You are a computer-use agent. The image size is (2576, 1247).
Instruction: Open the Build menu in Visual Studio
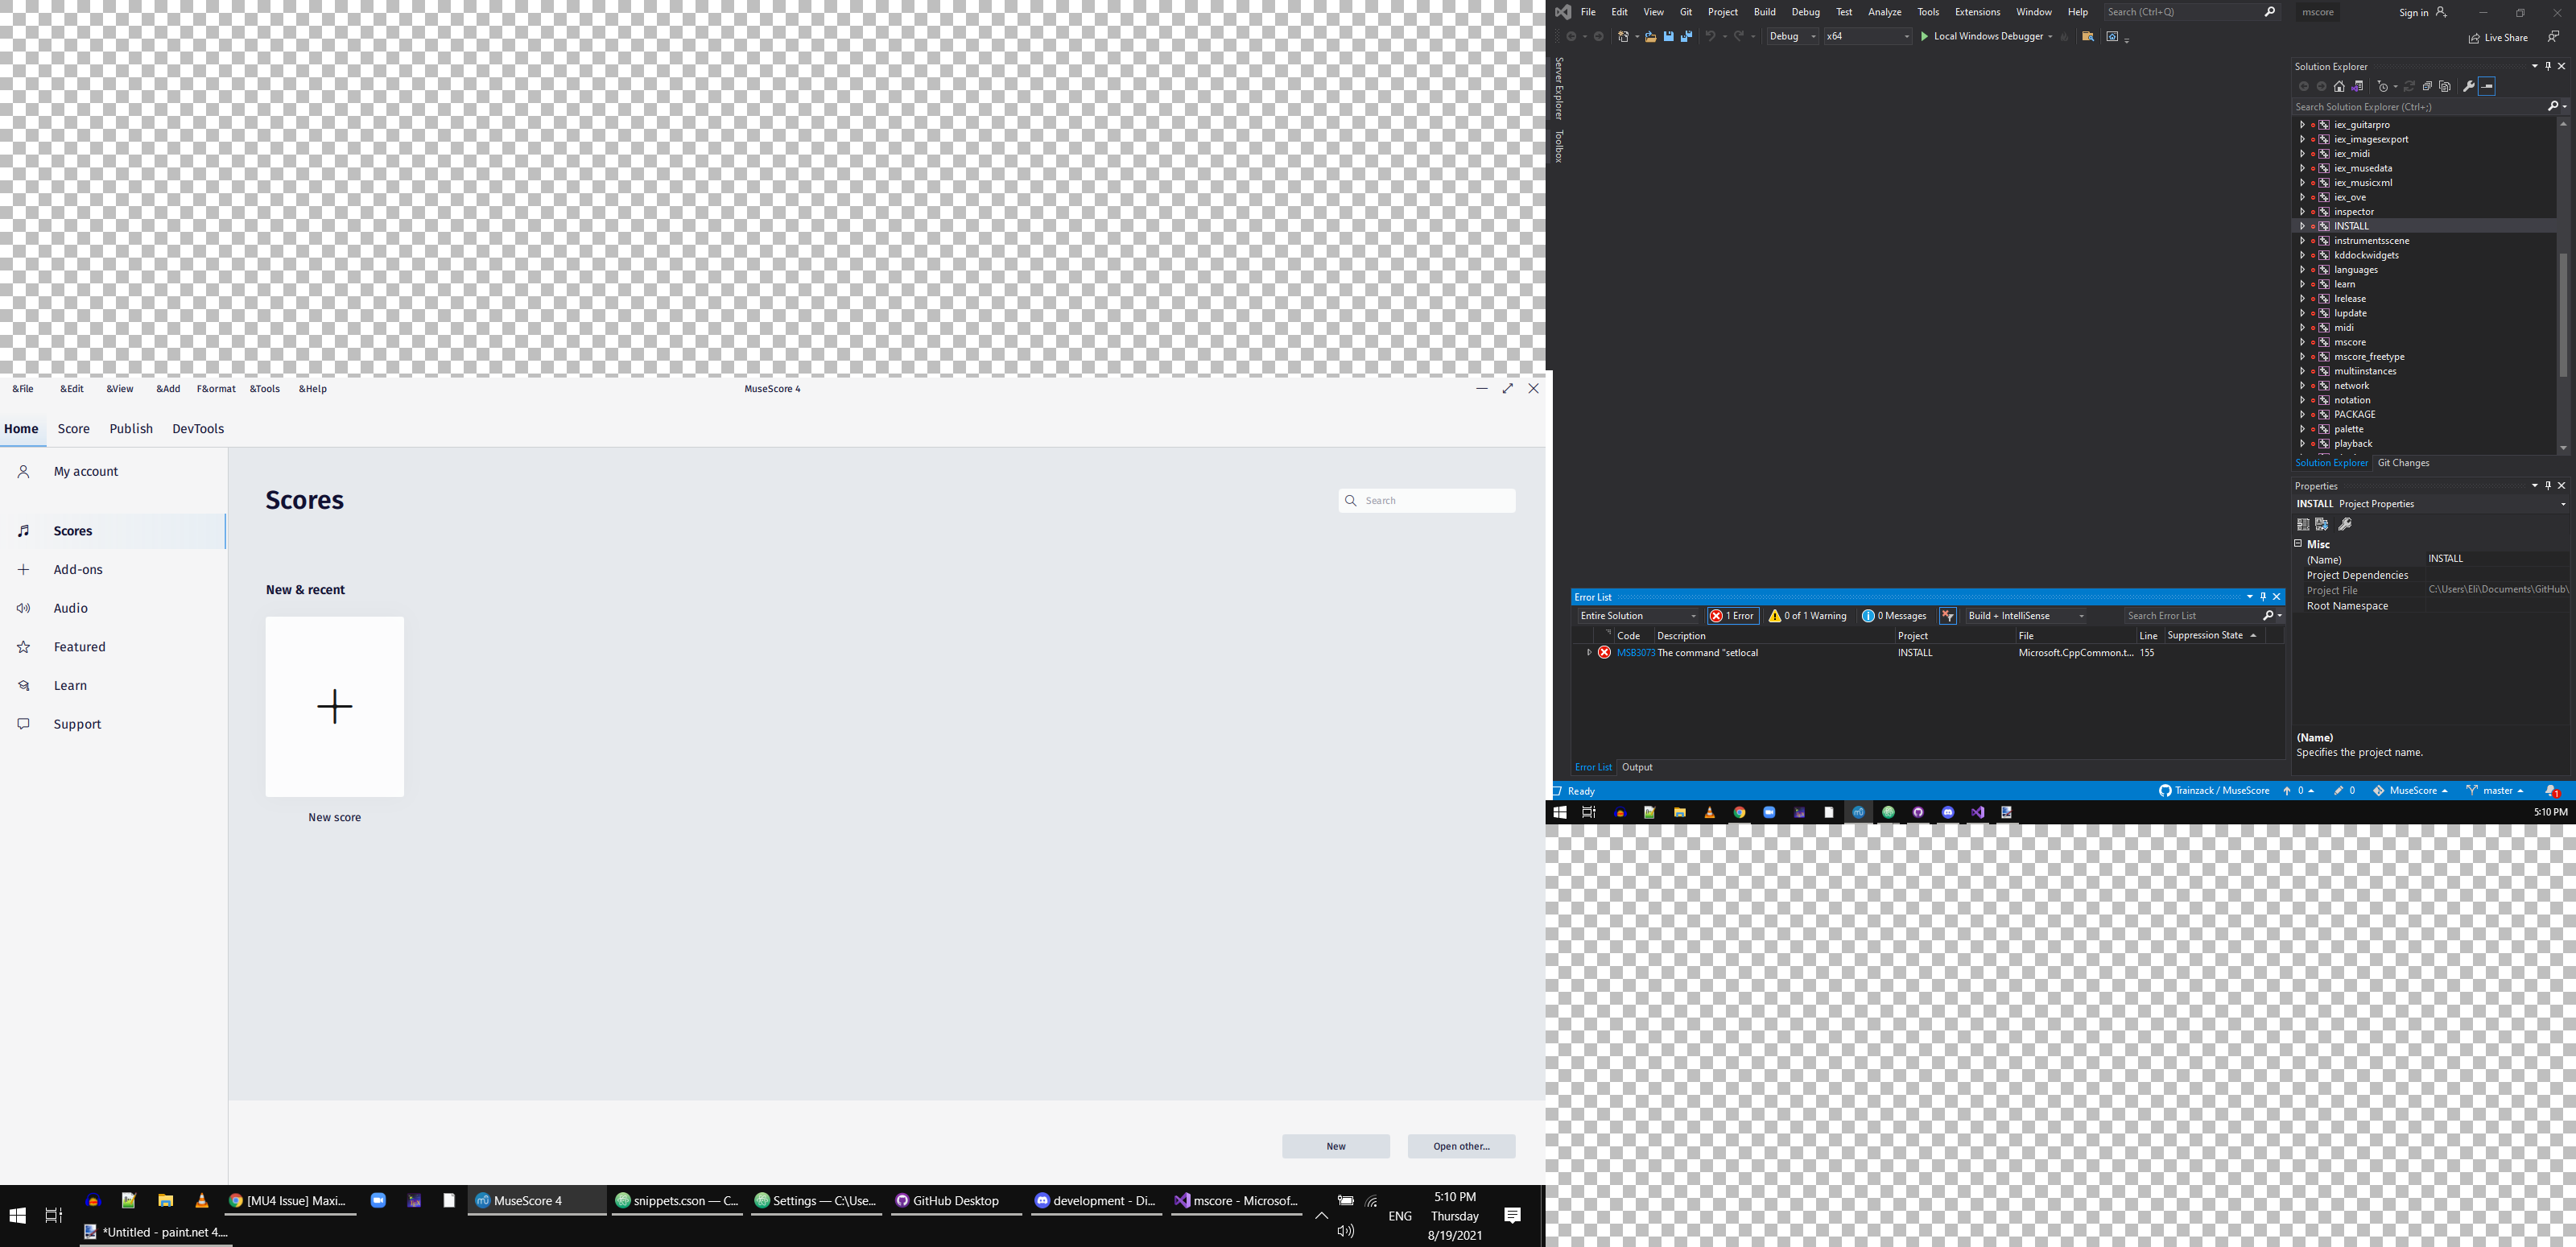pos(1764,12)
